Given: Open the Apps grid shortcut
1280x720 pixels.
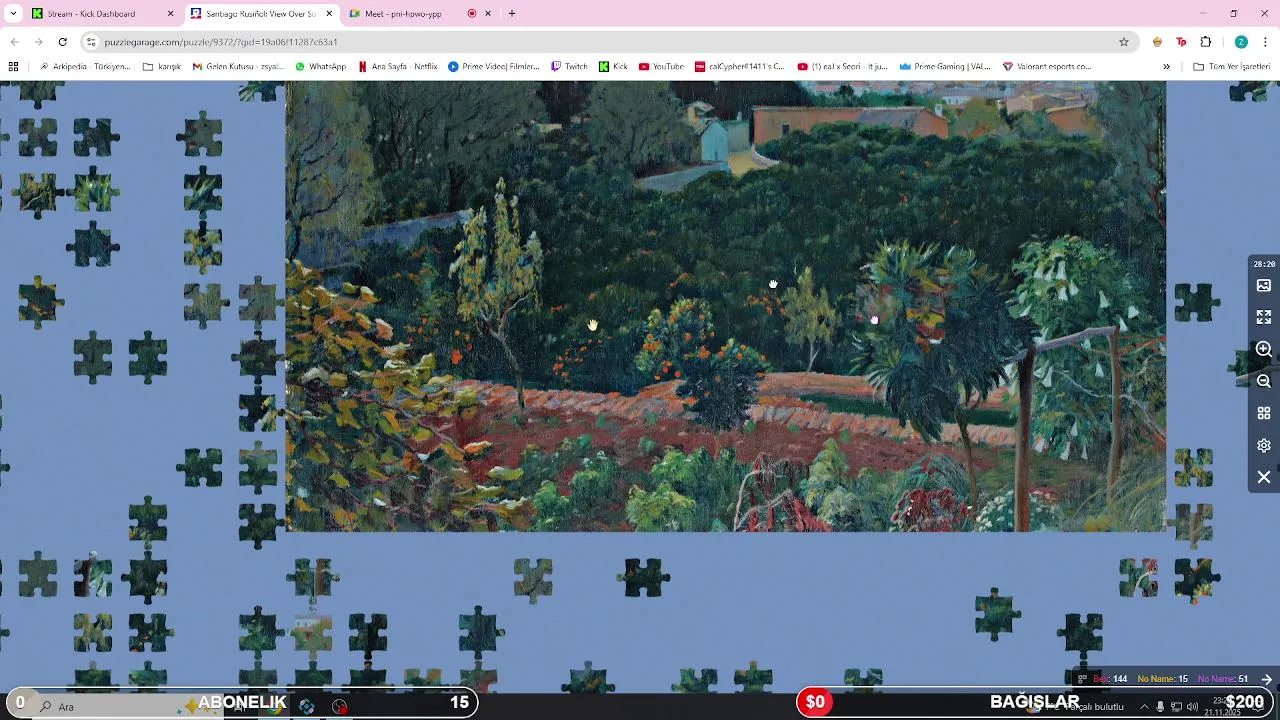Looking at the screenshot, I should tap(13, 67).
